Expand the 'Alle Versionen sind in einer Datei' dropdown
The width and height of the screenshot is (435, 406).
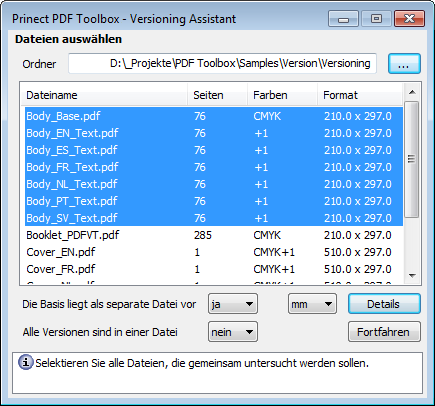pyautogui.click(x=233, y=332)
